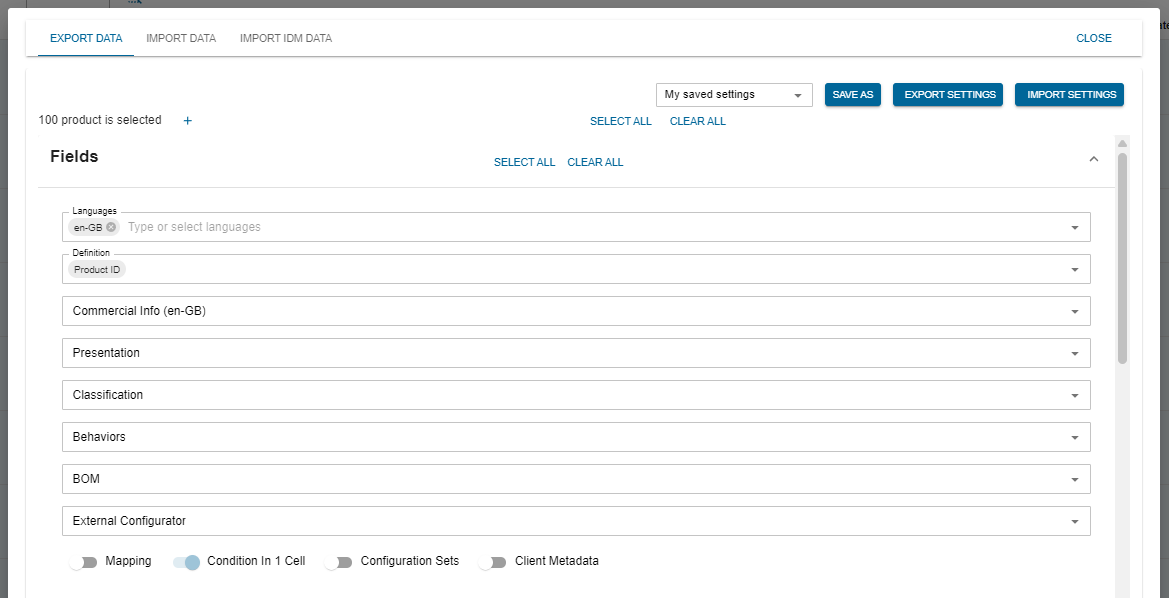Screen dimensions: 1169x598
Task: Expand the Presentation dropdown
Action: [576, 353]
